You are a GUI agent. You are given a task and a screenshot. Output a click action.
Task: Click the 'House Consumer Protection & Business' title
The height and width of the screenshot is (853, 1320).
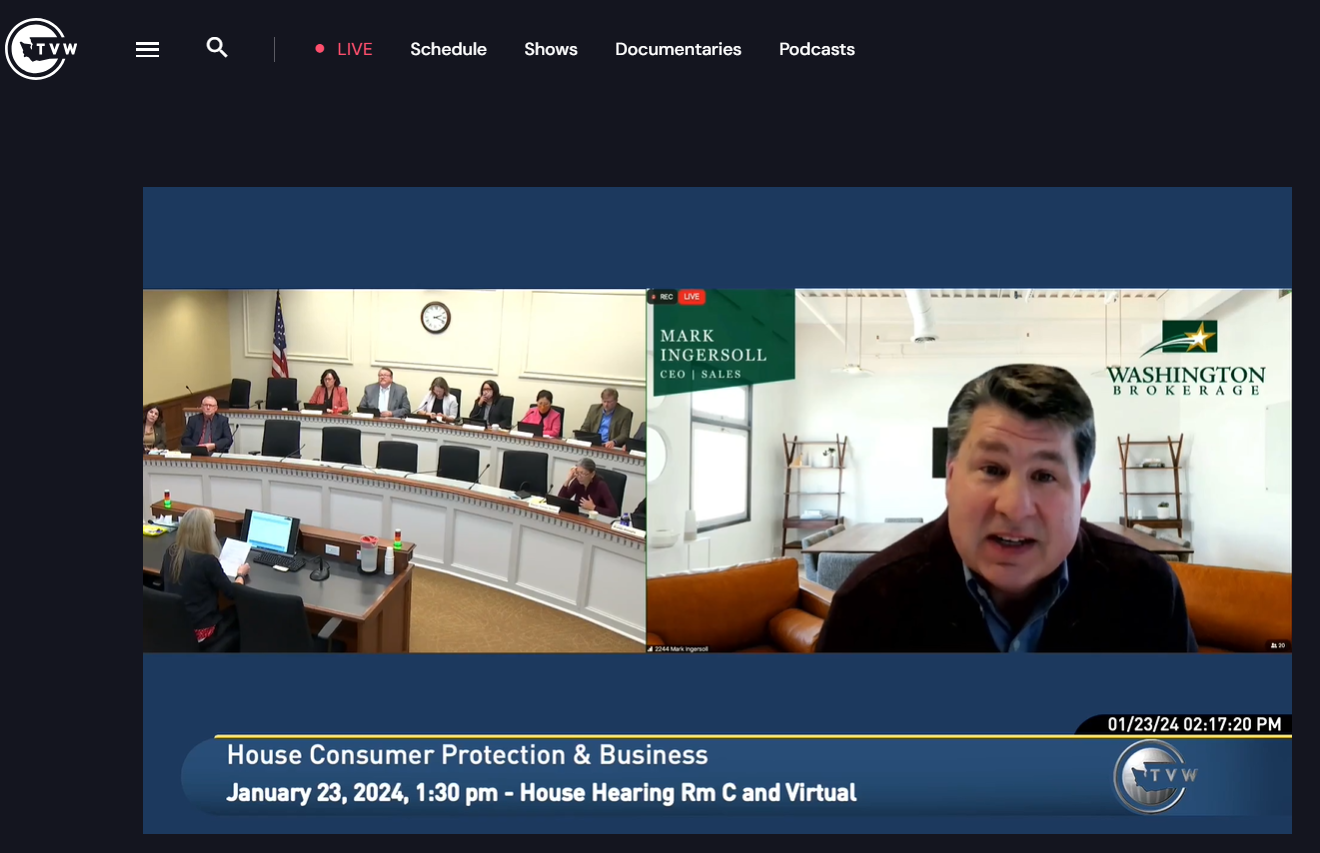point(467,755)
